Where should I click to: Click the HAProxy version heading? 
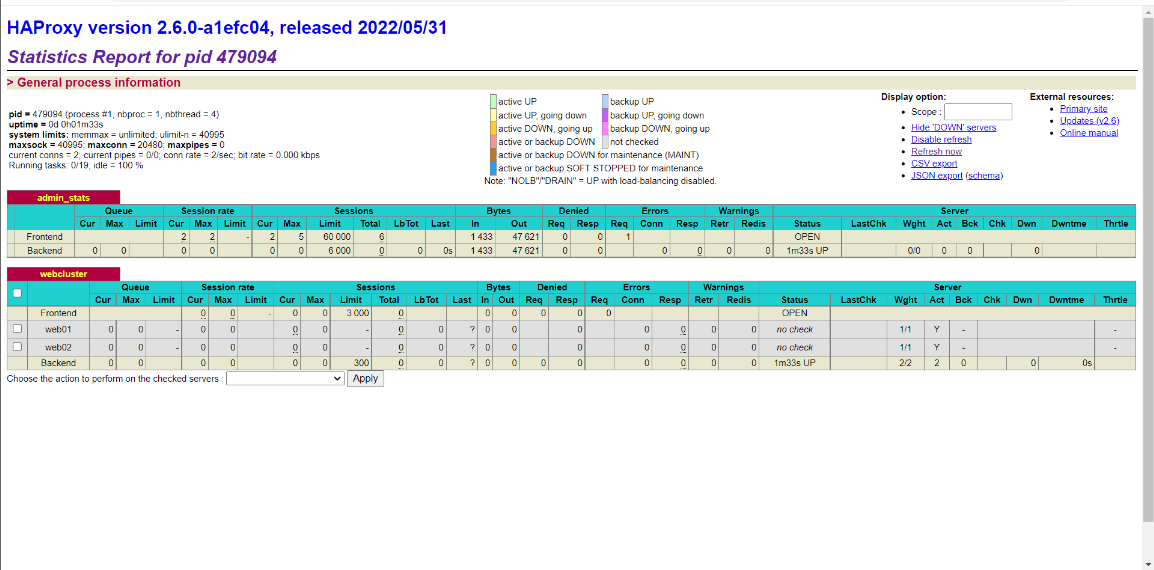[x=227, y=28]
